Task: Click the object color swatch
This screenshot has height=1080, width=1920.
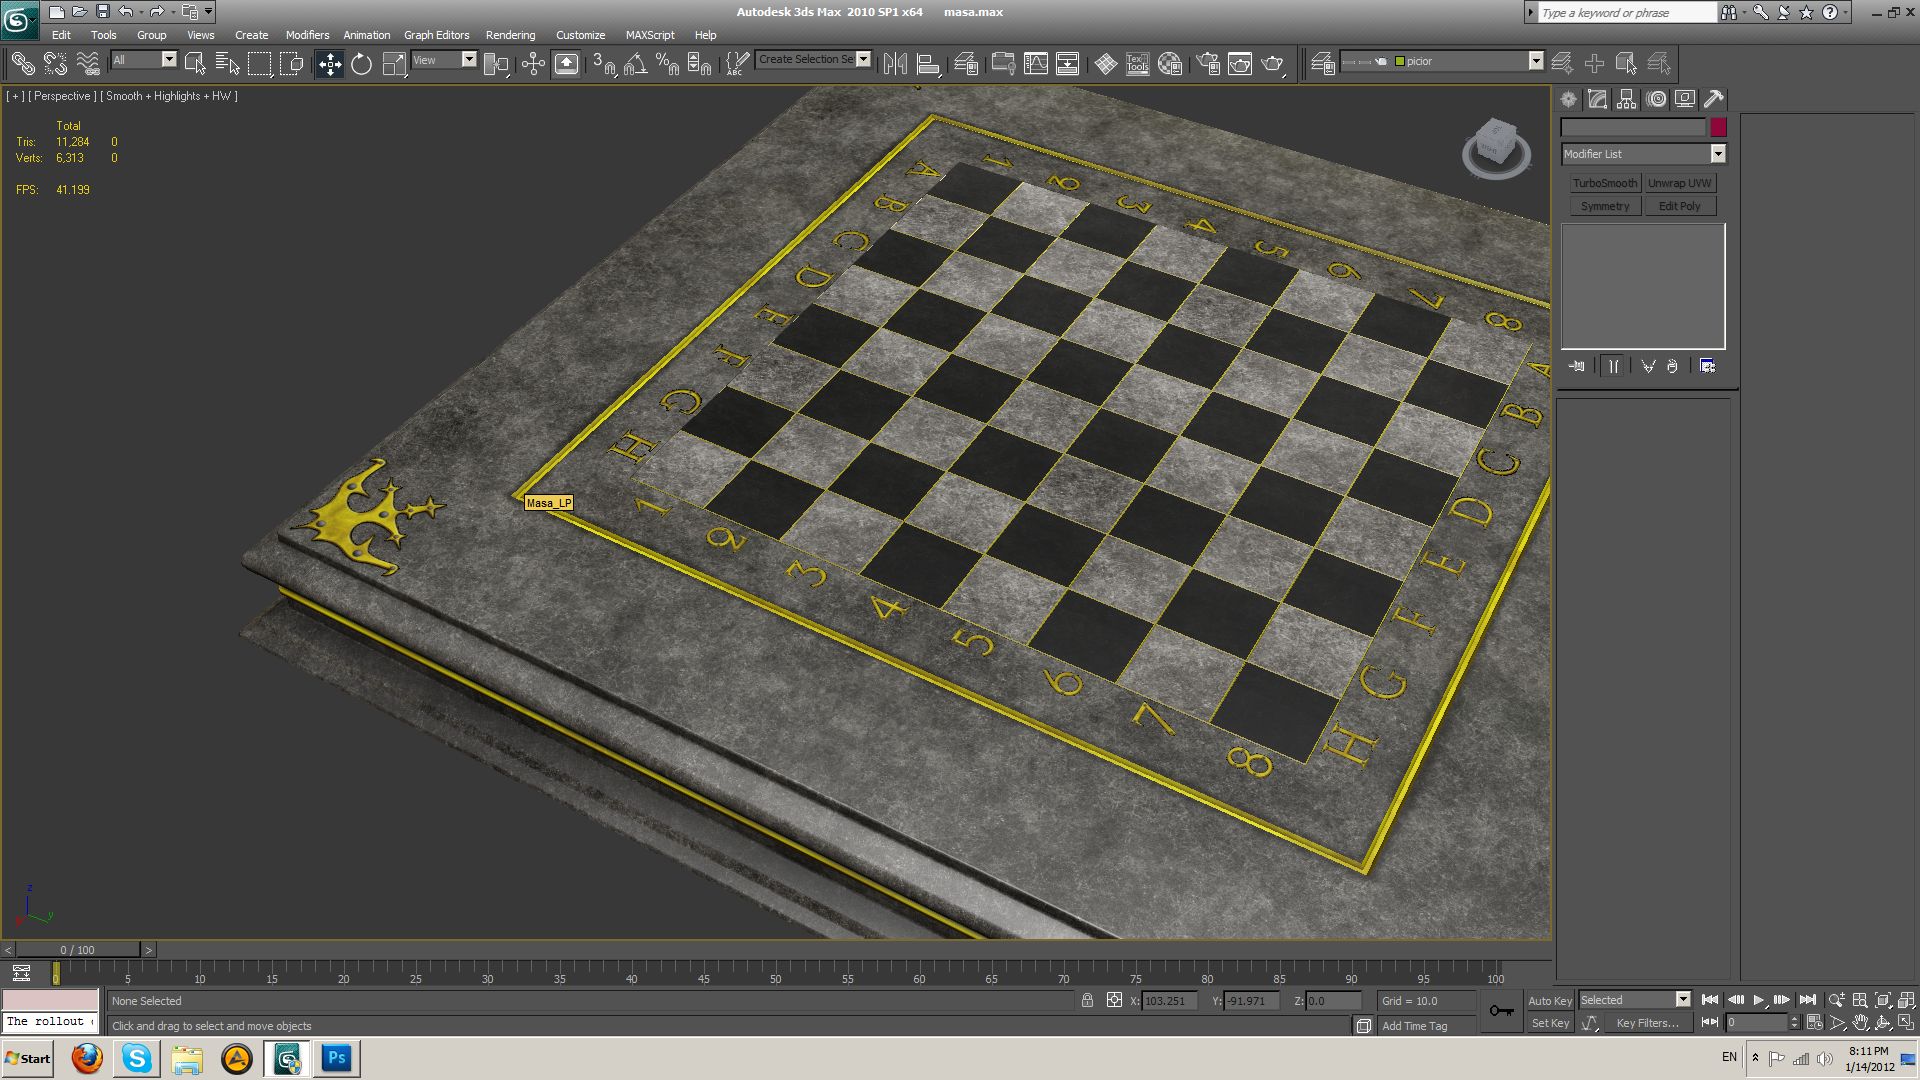Action: [1718, 127]
